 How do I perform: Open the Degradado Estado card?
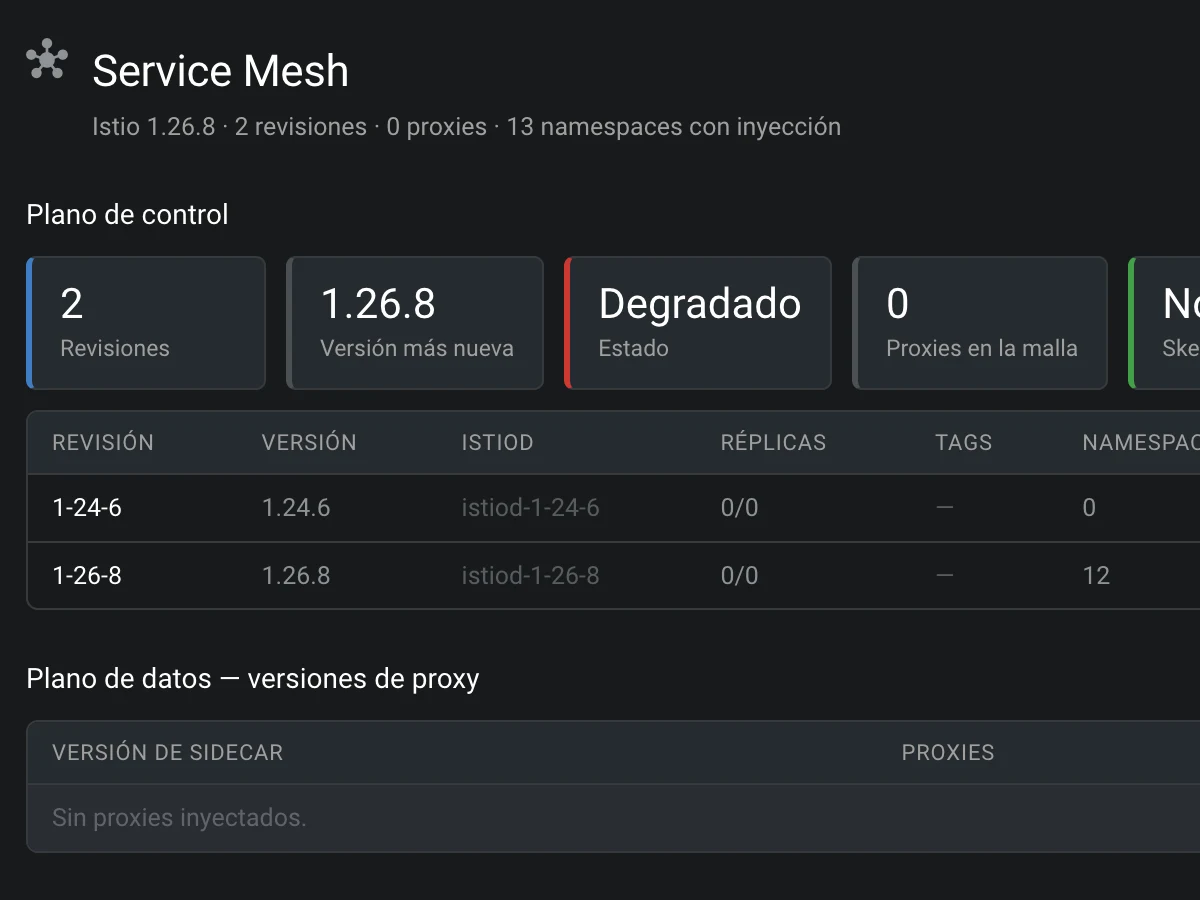click(698, 323)
